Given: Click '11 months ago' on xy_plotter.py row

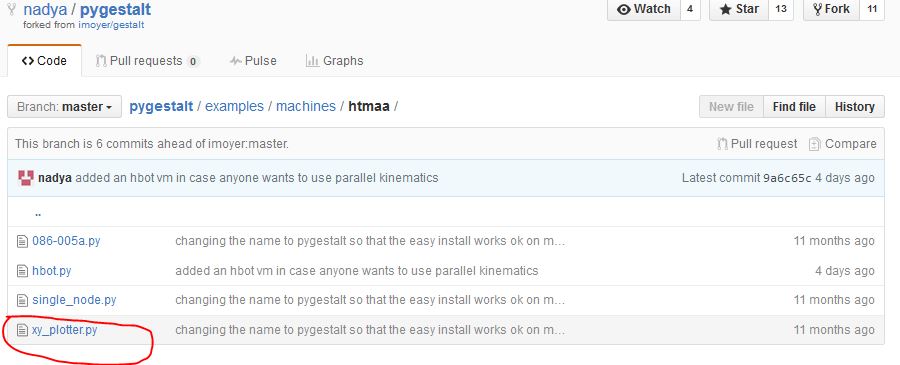Looking at the screenshot, I should click(834, 330).
